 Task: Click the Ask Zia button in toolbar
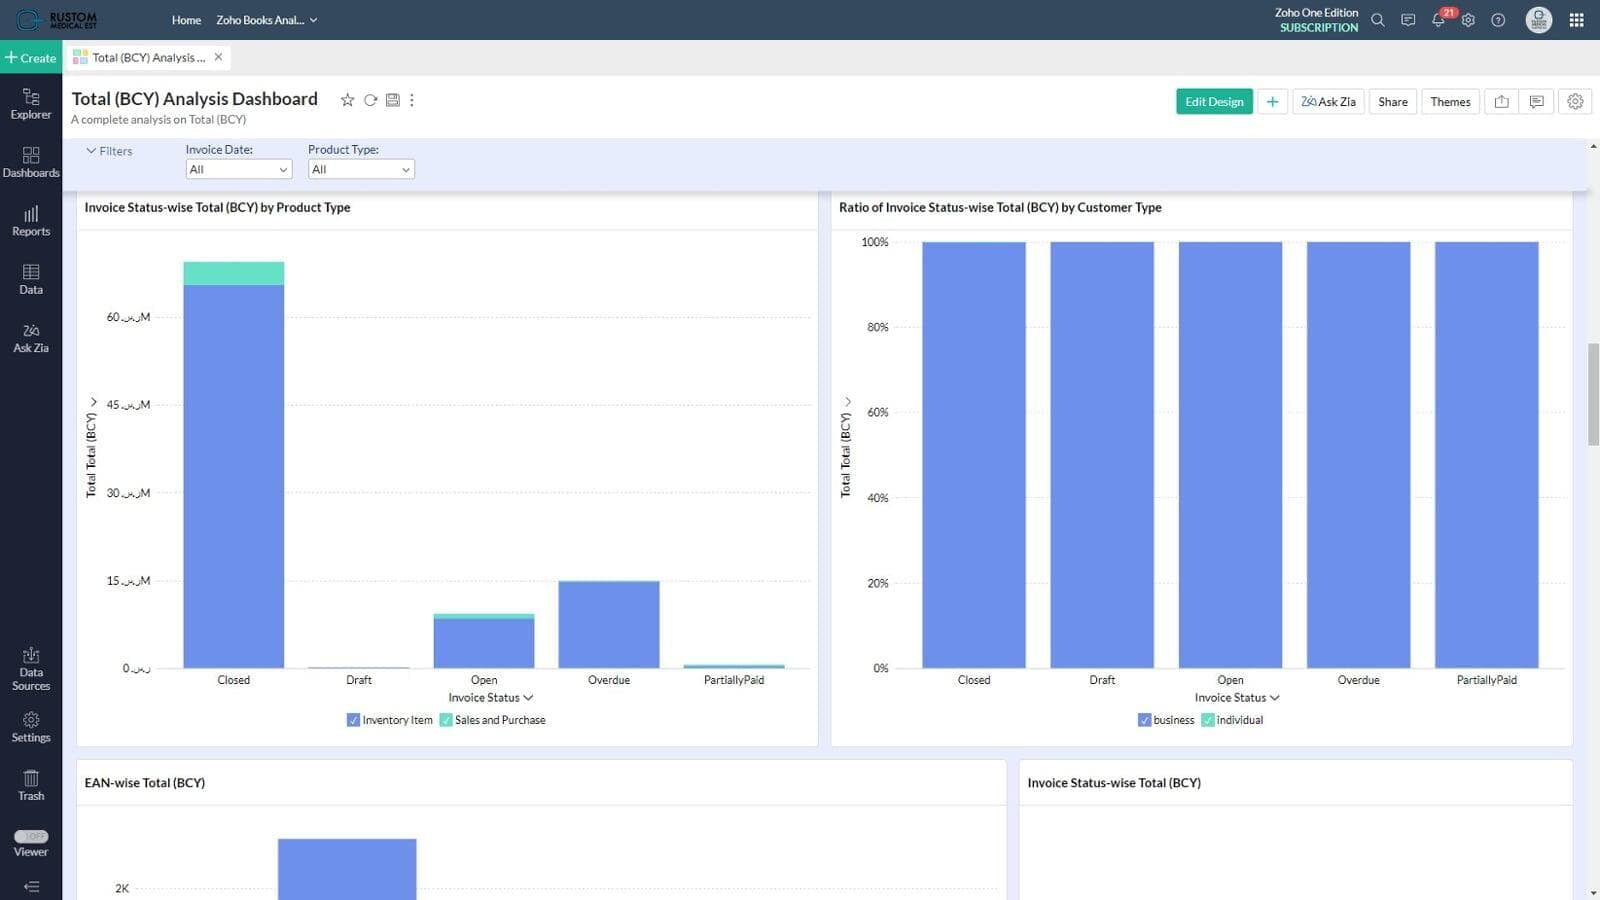tap(1328, 101)
